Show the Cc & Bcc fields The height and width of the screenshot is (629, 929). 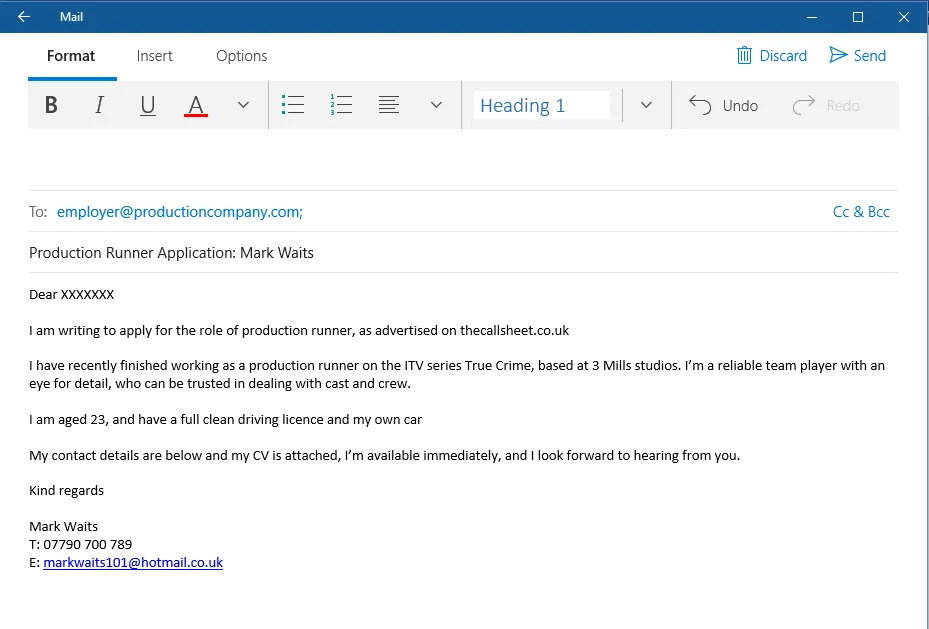(x=861, y=211)
